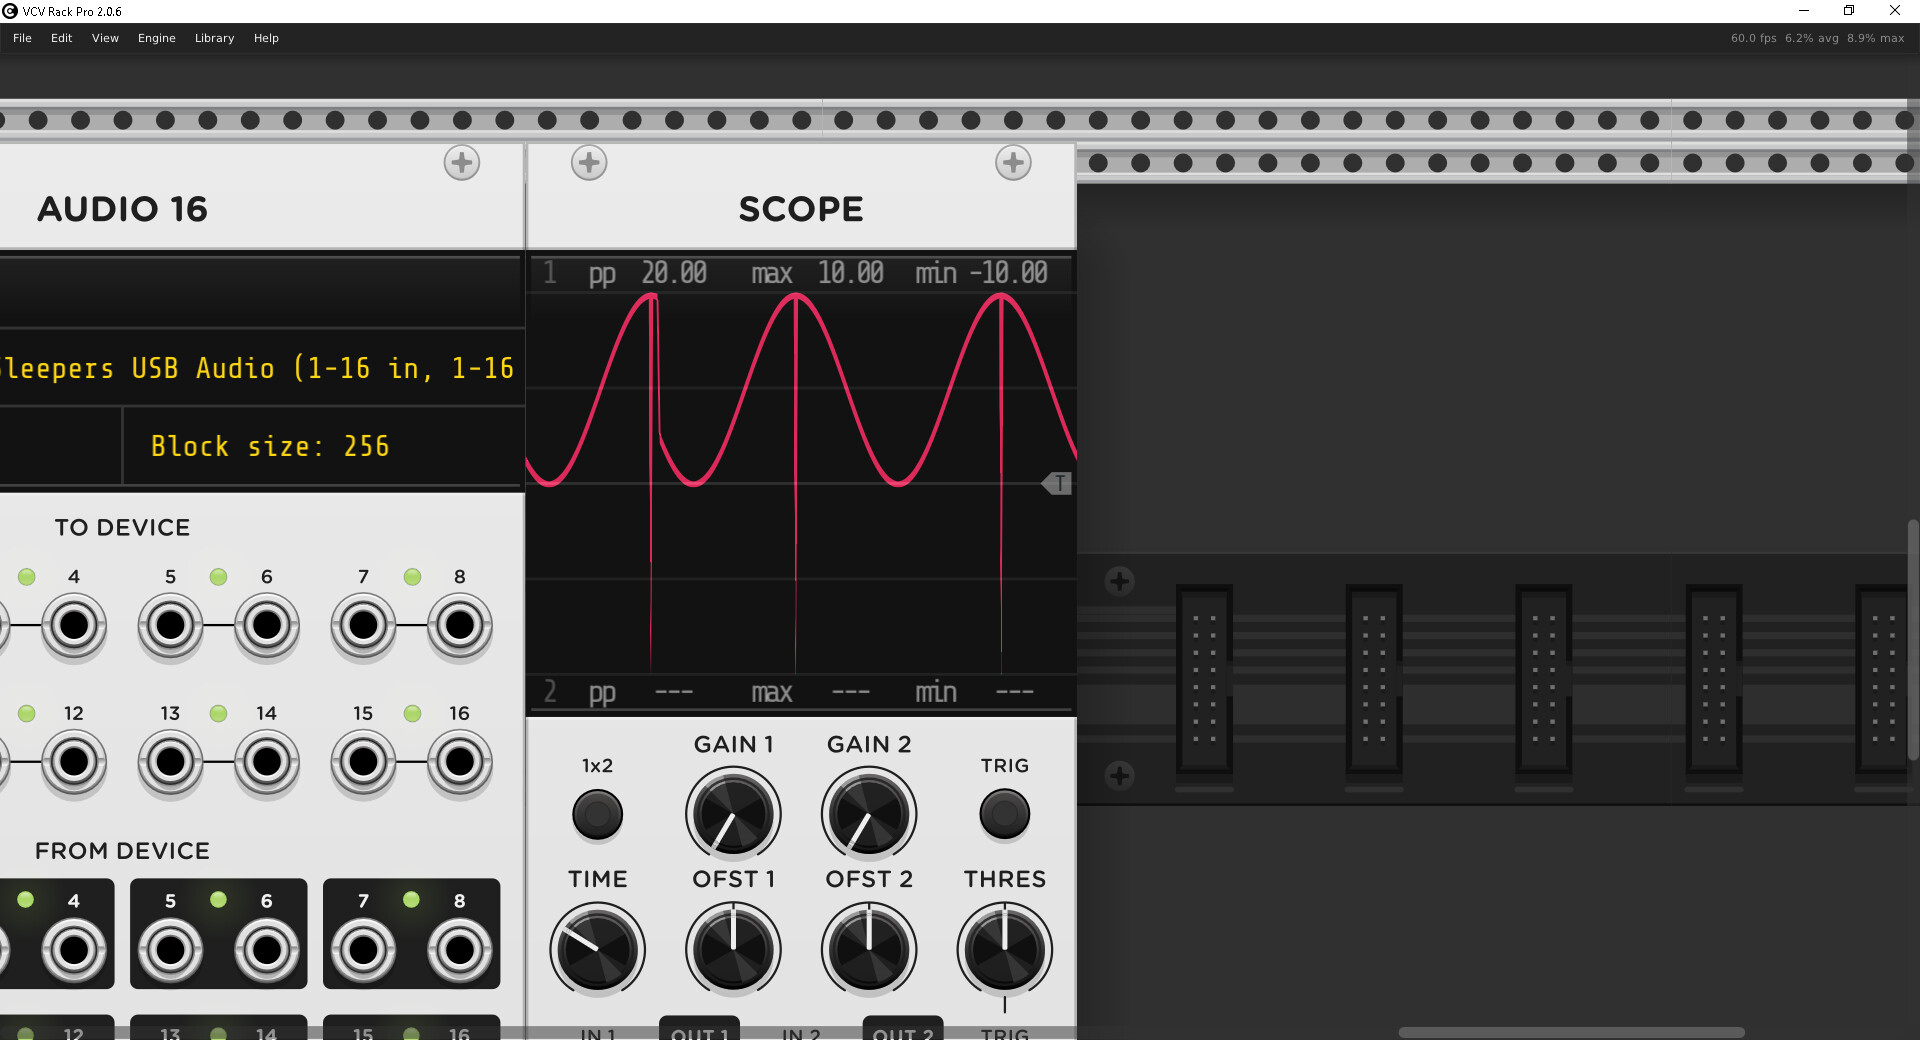The image size is (1920, 1040).
Task: Open the Block size 256 selector
Action: 323,446
